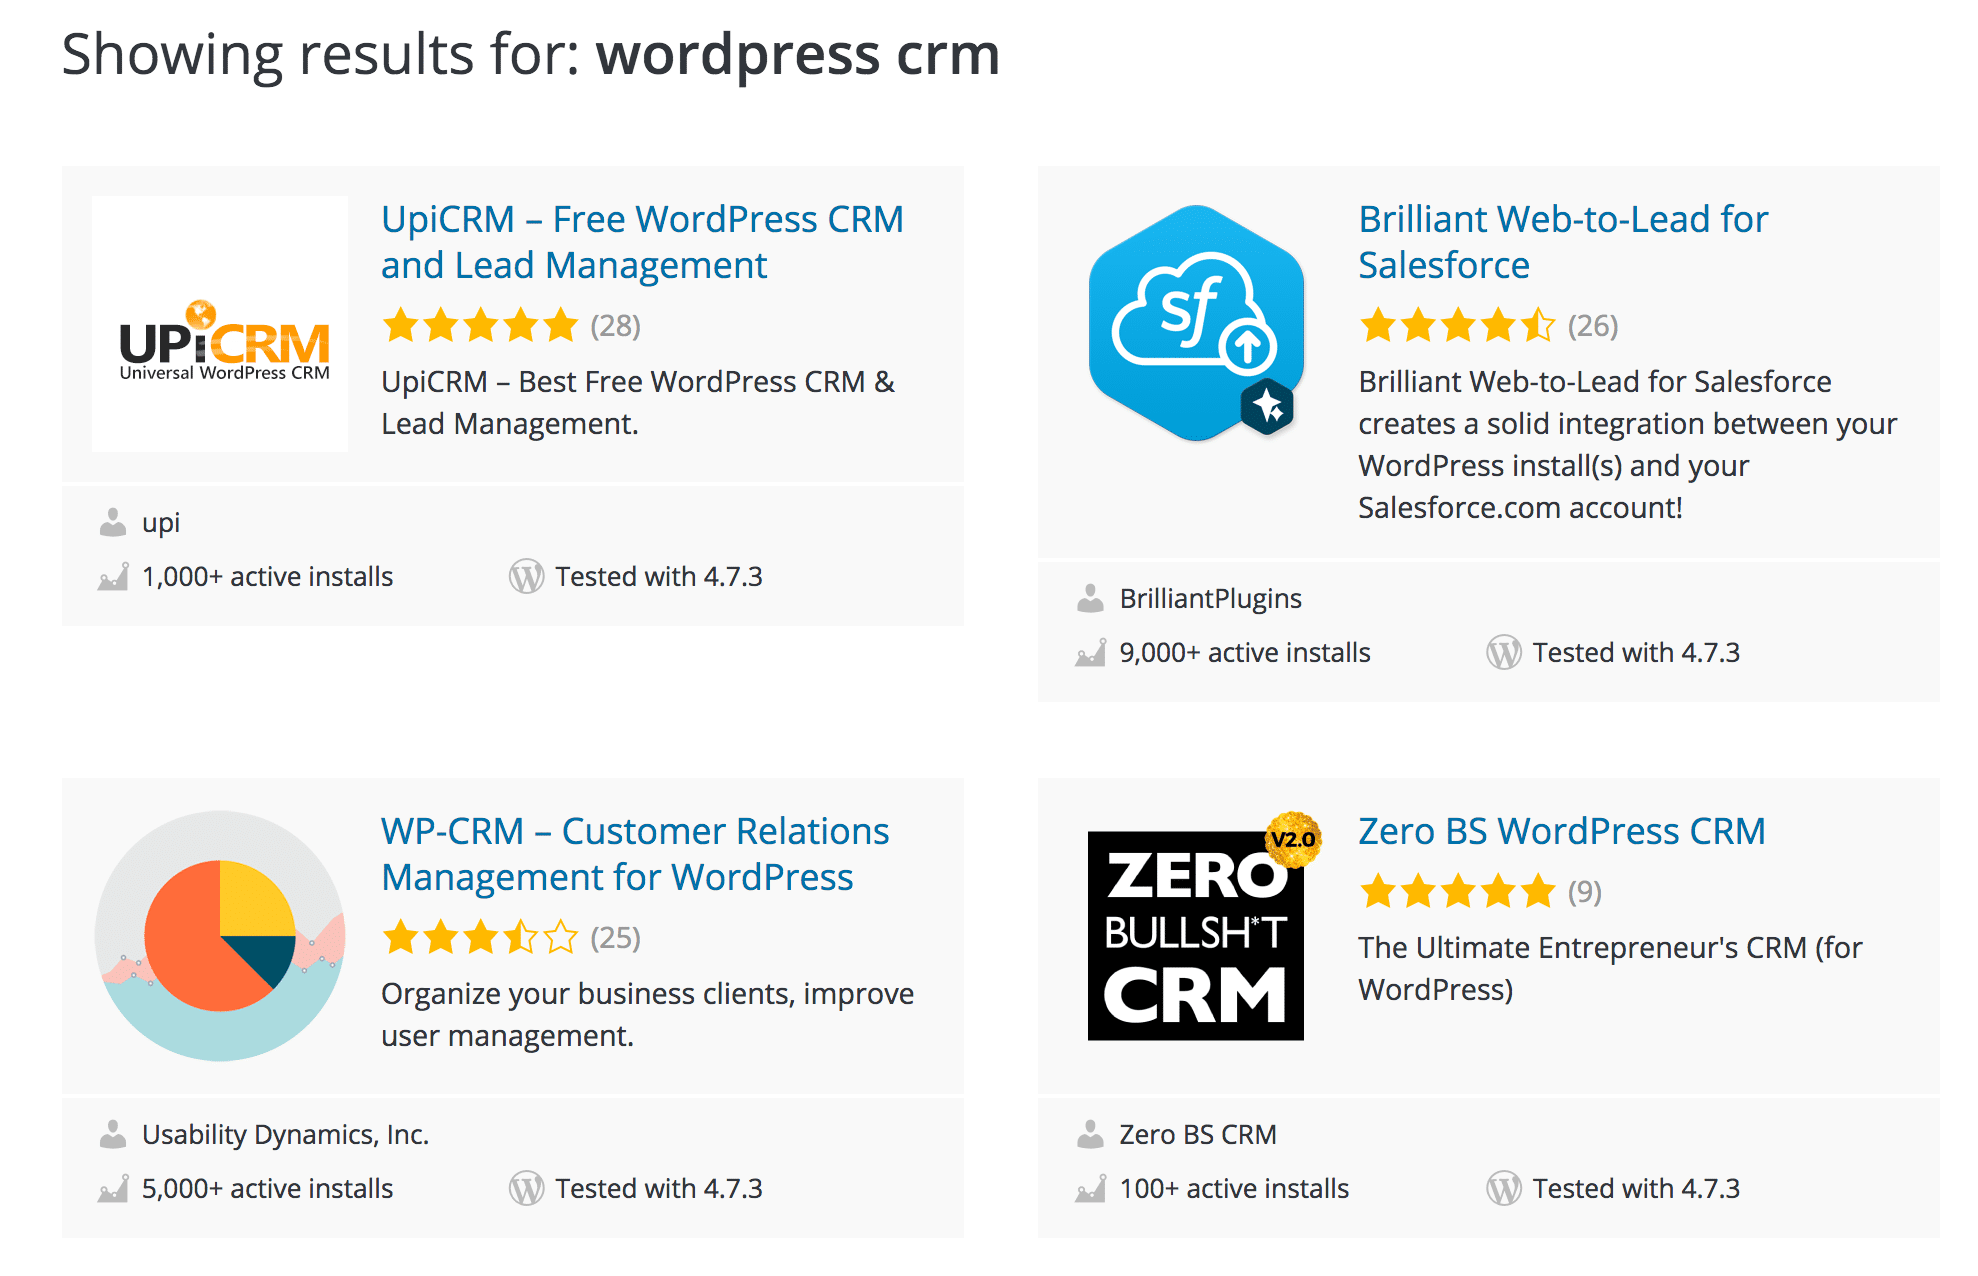Screen dimensions: 1978x1276
Task: Click the 5,000+ active installs text
Action: pyautogui.click(x=267, y=1189)
